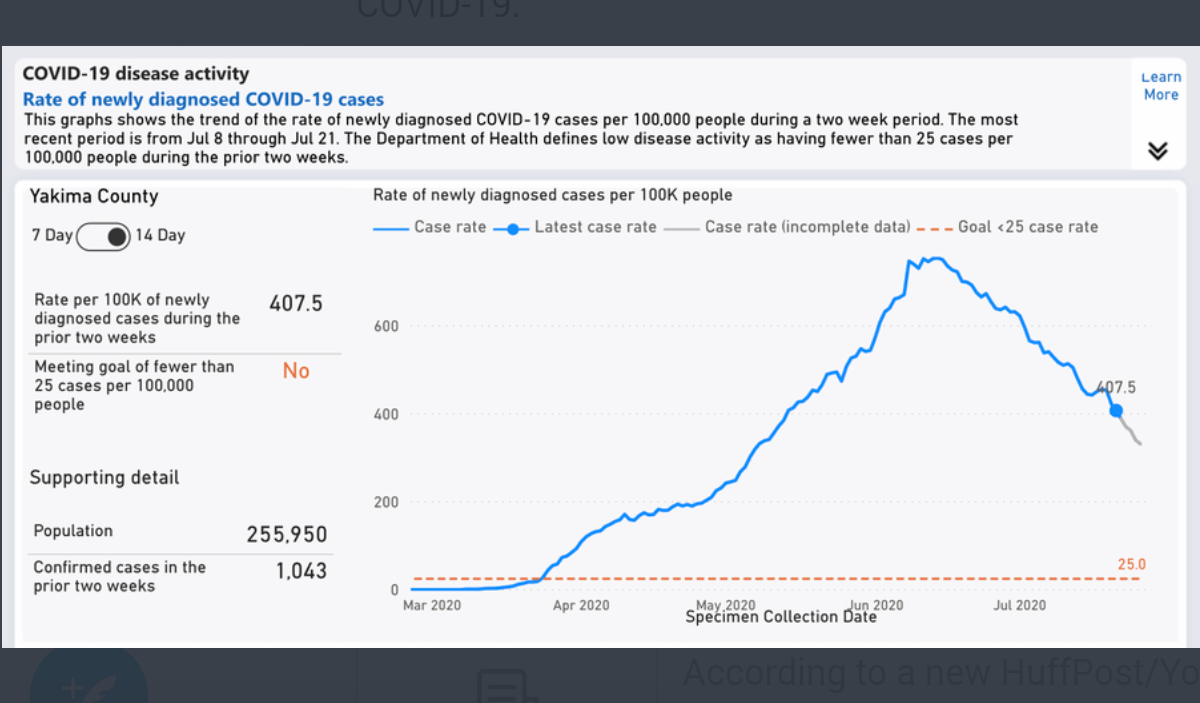Click the 'Population' row label
This screenshot has width=1200, height=703.
tap(73, 531)
